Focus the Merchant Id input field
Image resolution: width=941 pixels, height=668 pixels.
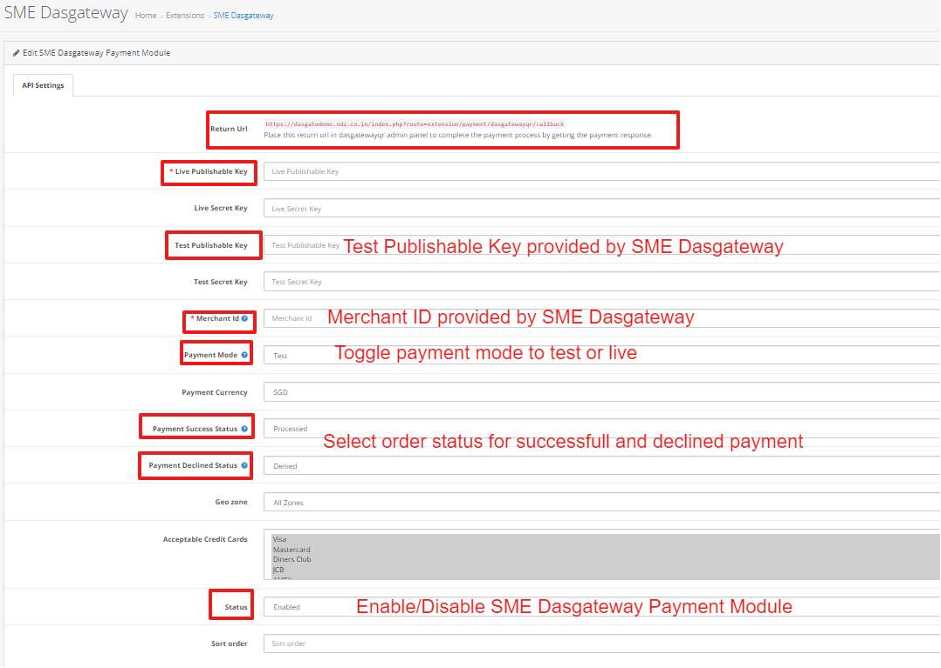(x=602, y=319)
